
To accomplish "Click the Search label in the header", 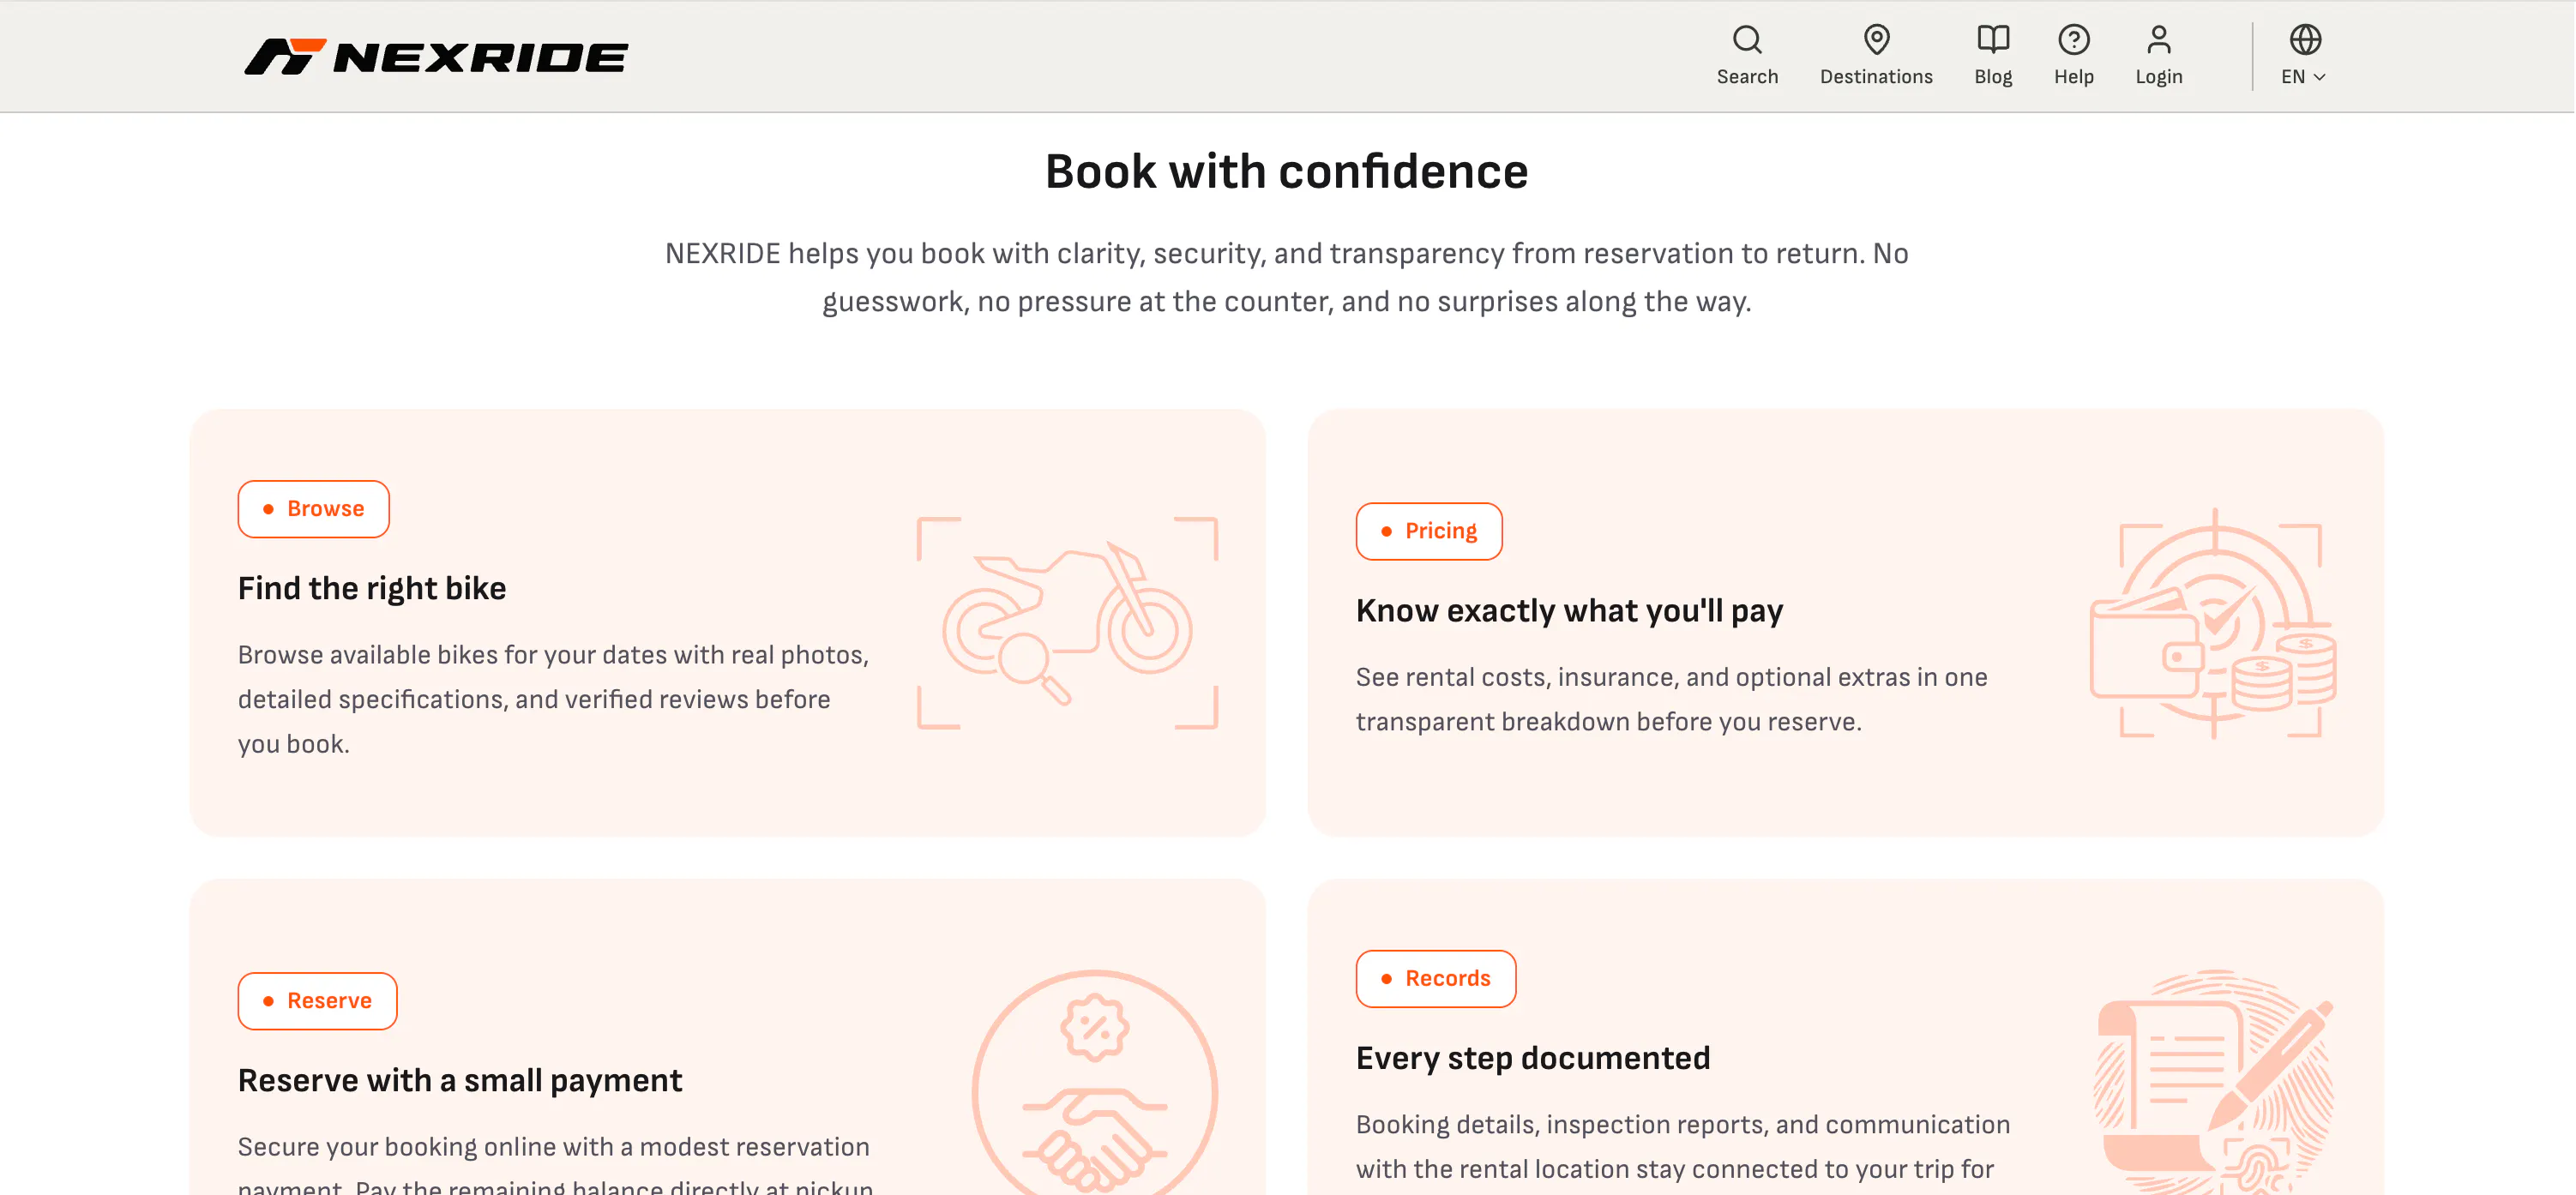I will (x=1747, y=77).
